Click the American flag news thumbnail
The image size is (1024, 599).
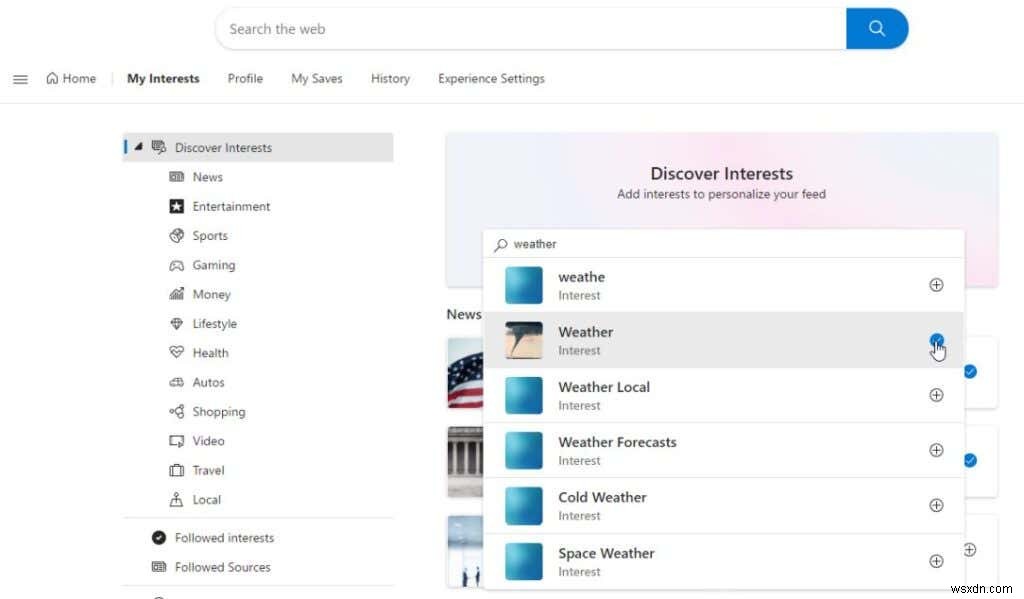(x=465, y=372)
